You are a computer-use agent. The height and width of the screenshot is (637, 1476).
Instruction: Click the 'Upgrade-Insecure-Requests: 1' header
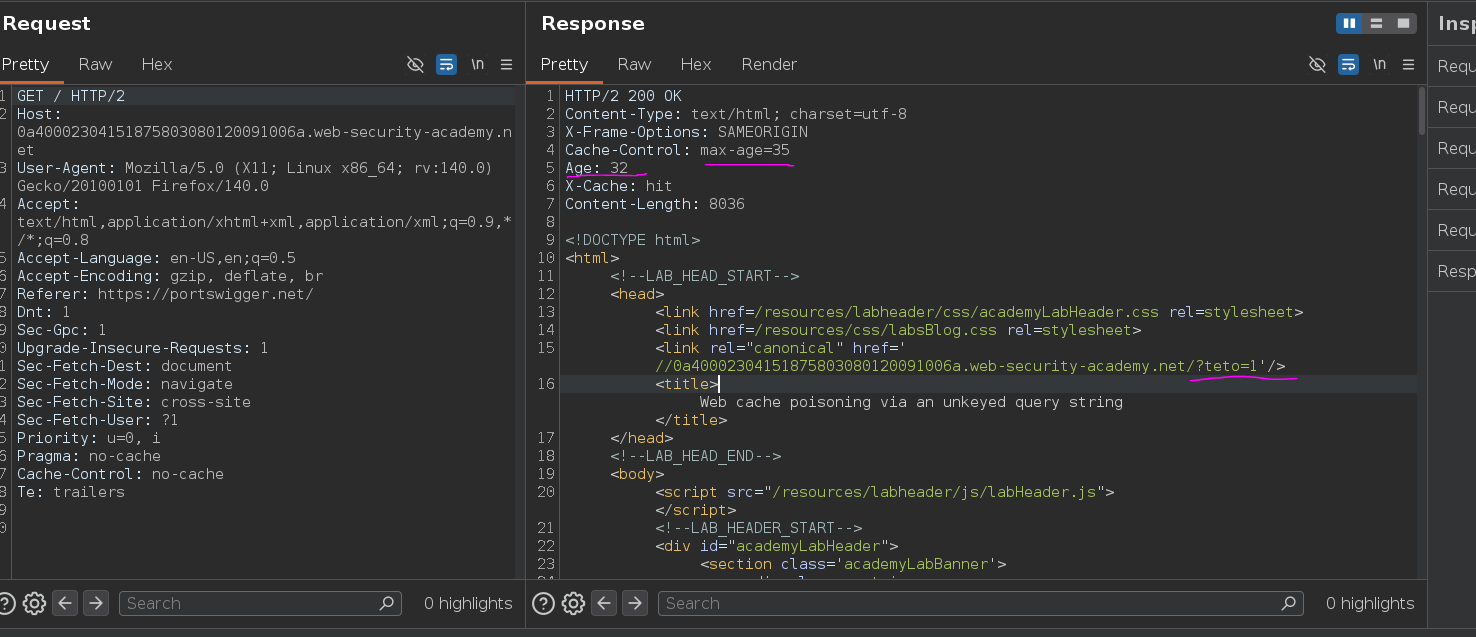coord(143,348)
